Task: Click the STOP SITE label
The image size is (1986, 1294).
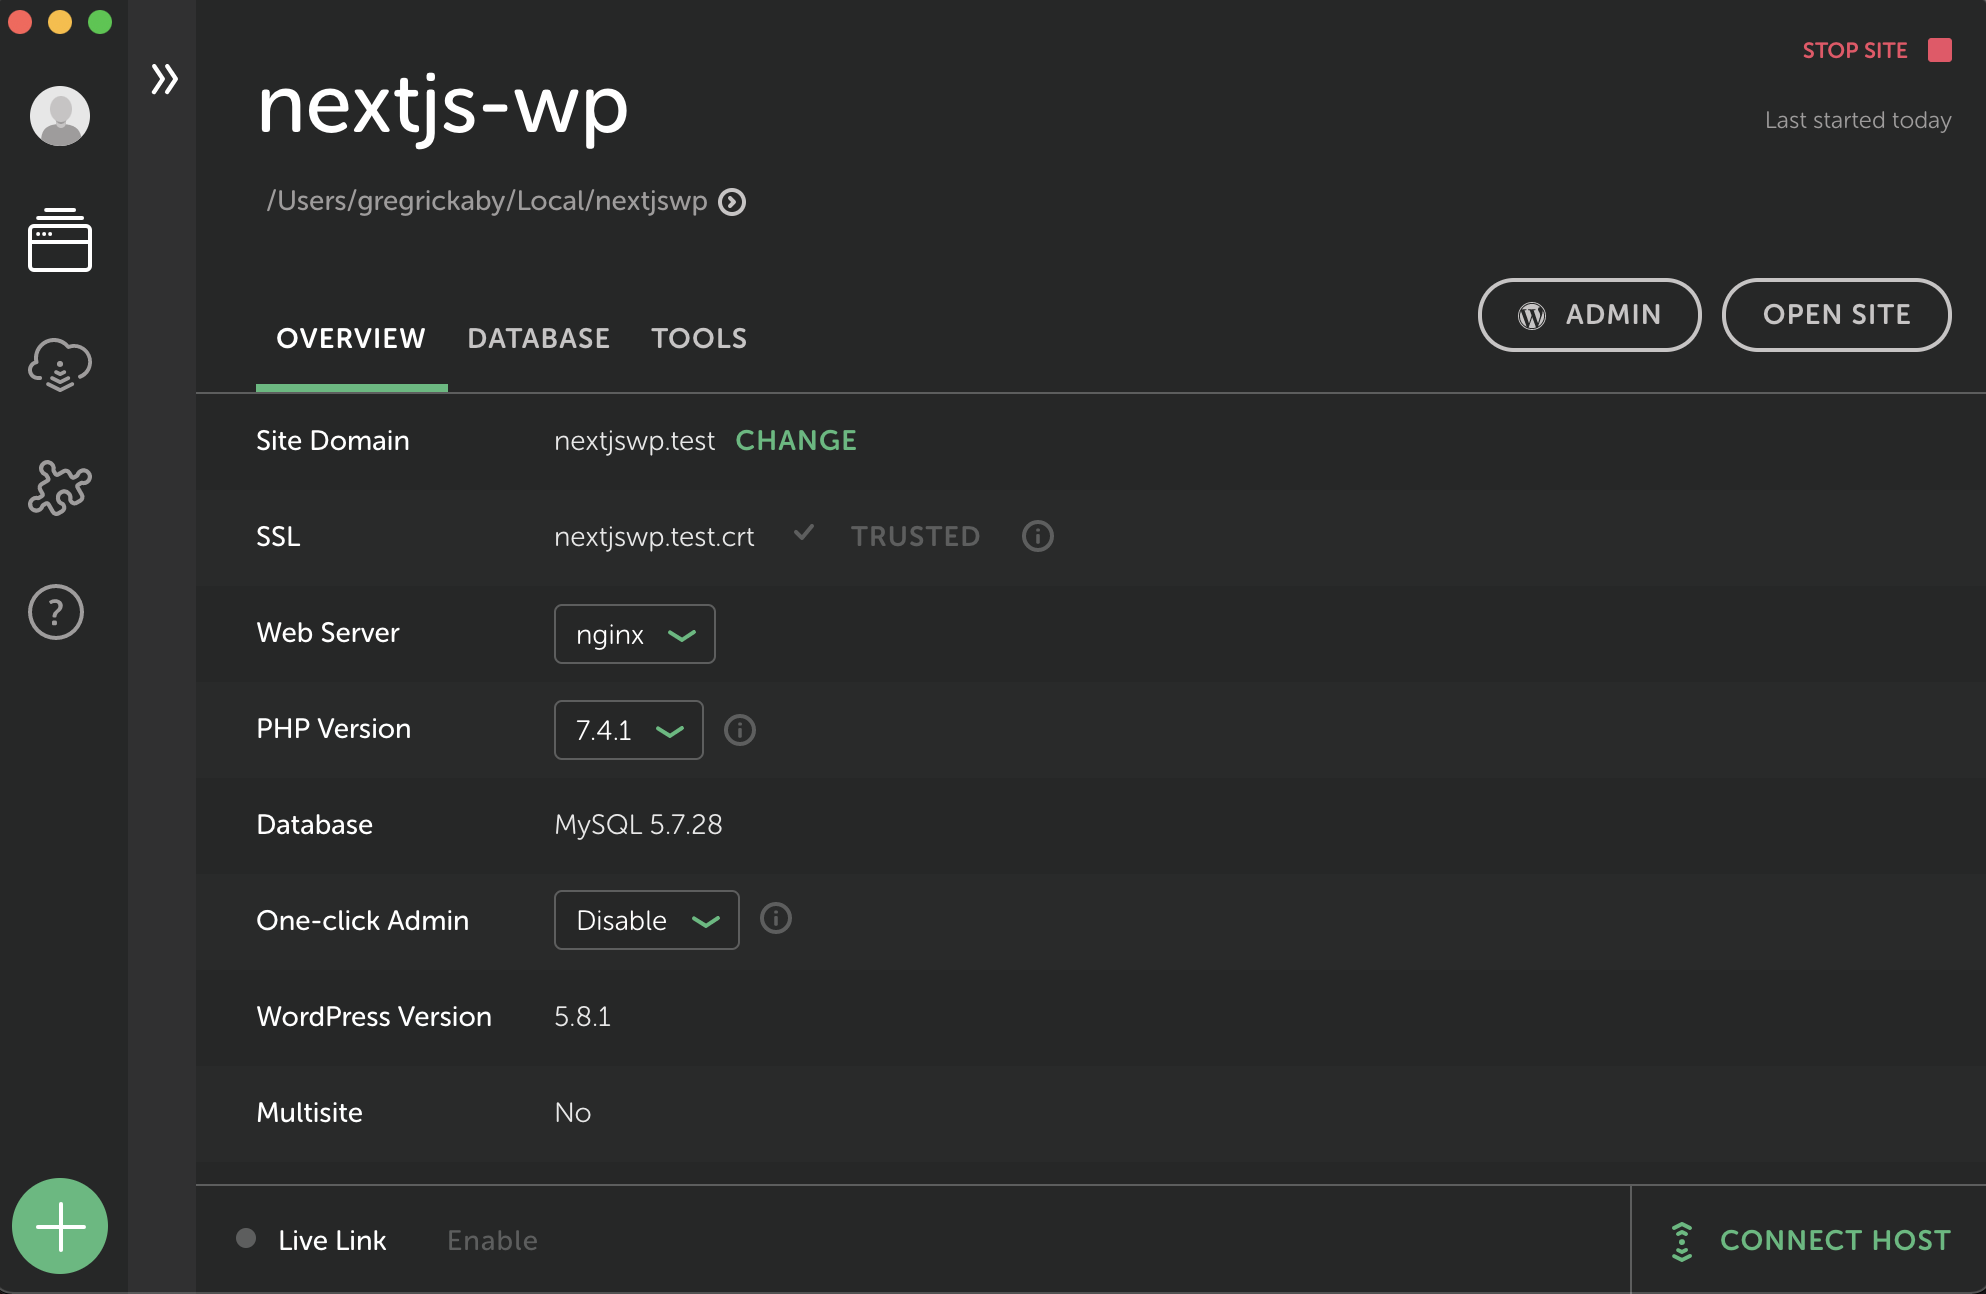Action: [1855, 50]
